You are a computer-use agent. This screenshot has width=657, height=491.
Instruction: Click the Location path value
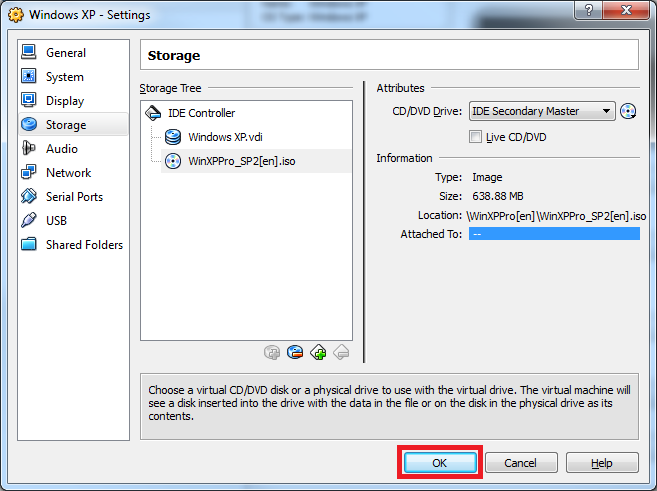[556, 216]
